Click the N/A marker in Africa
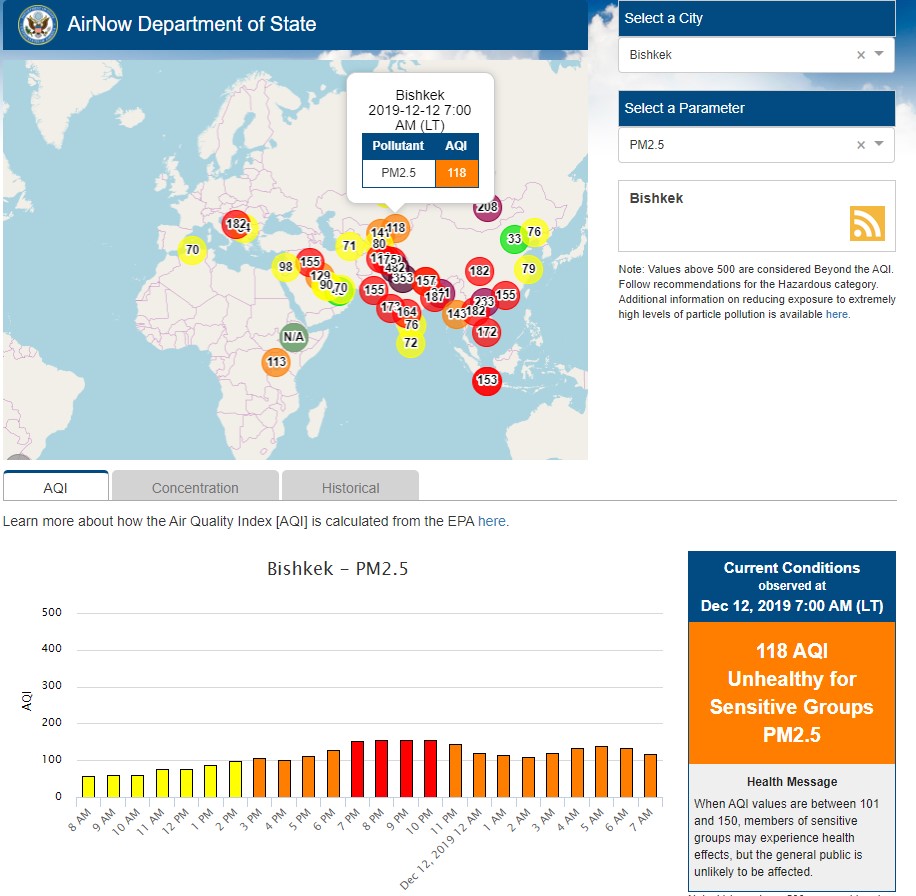916x896 pixels. tap(293, 337)
